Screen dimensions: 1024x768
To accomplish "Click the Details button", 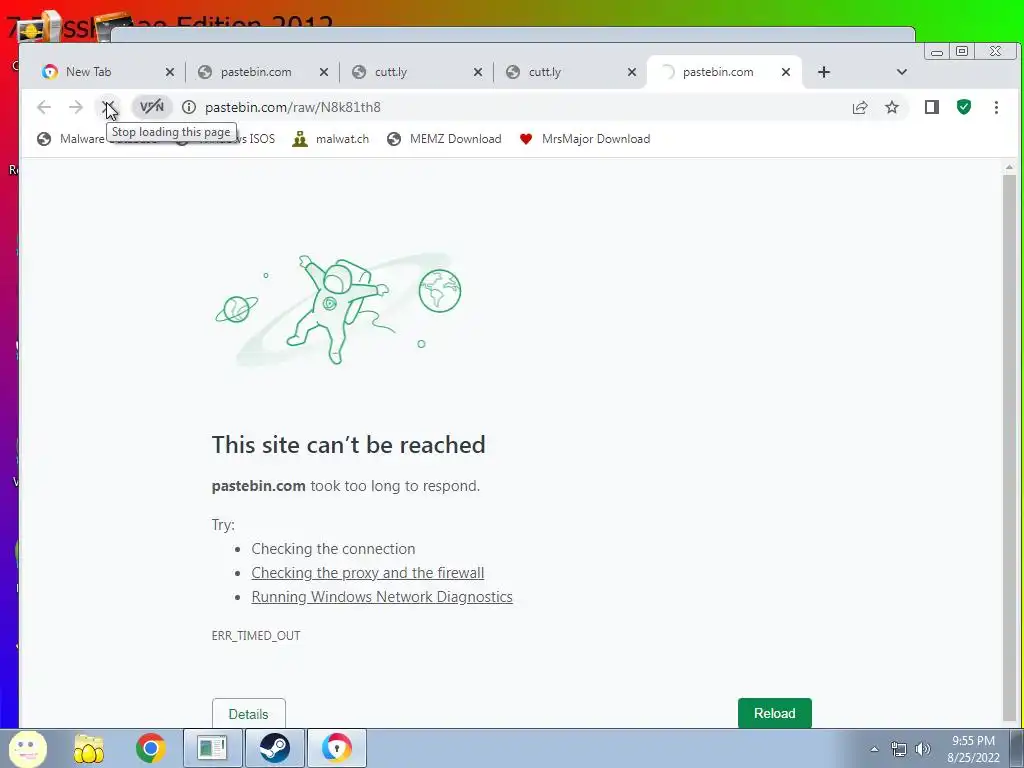I will 248,714.
